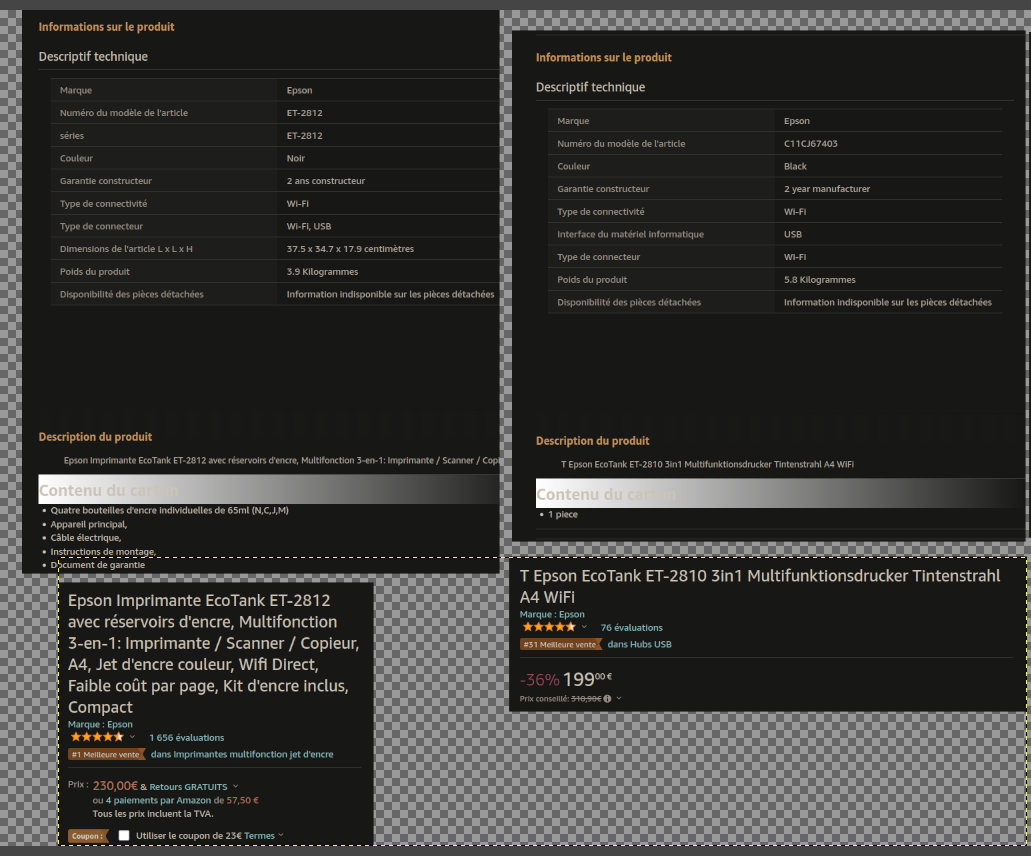Click the '1 piece' bullet

(x=563, y=514)
